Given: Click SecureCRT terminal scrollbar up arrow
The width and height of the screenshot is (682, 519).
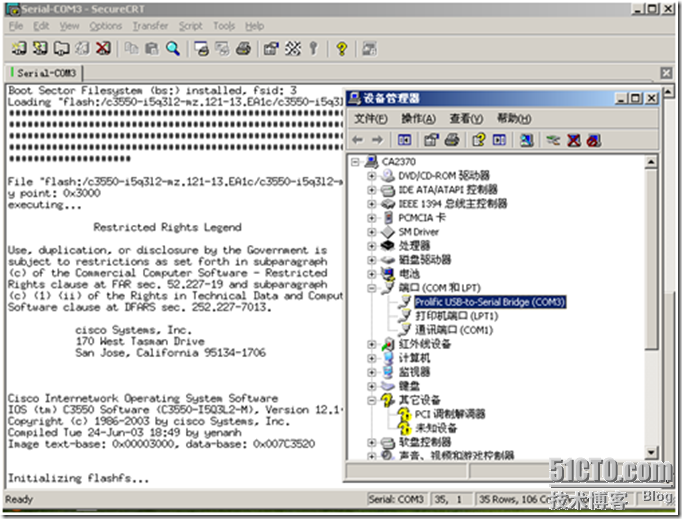Looking at the screenshot, I should tap(669, 91).
